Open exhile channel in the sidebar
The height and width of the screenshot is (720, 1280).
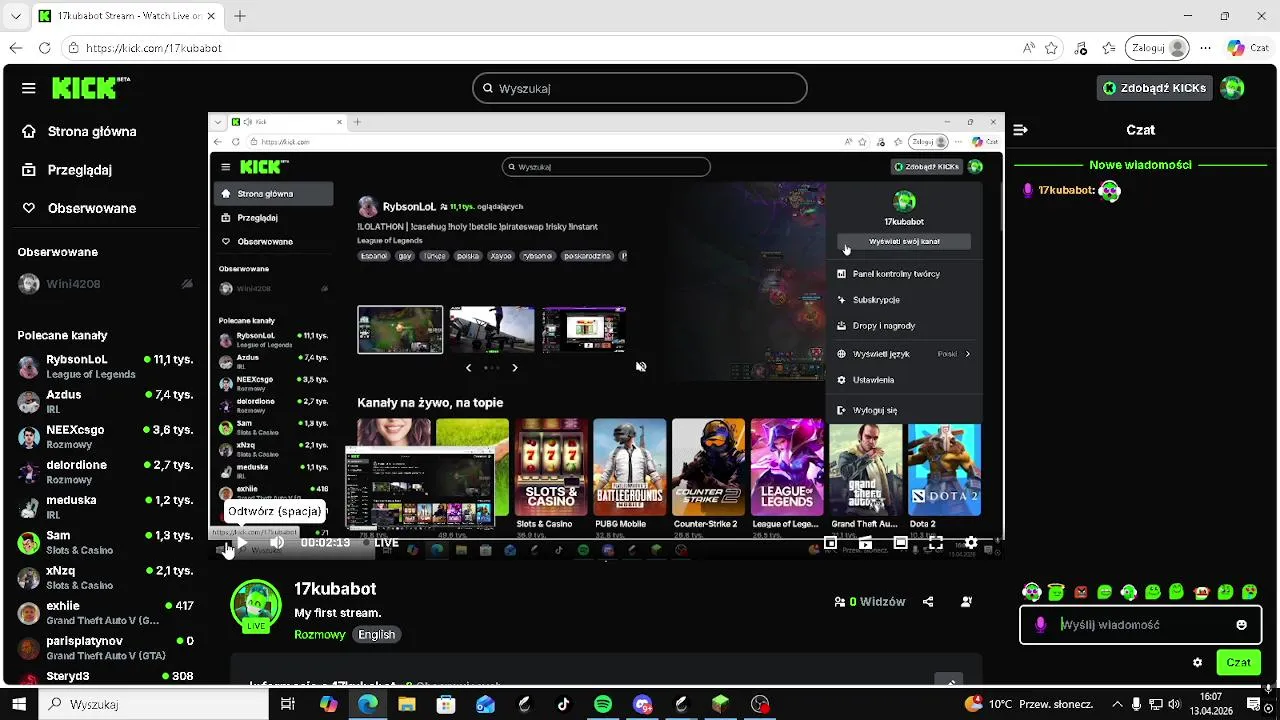(105, 613)
